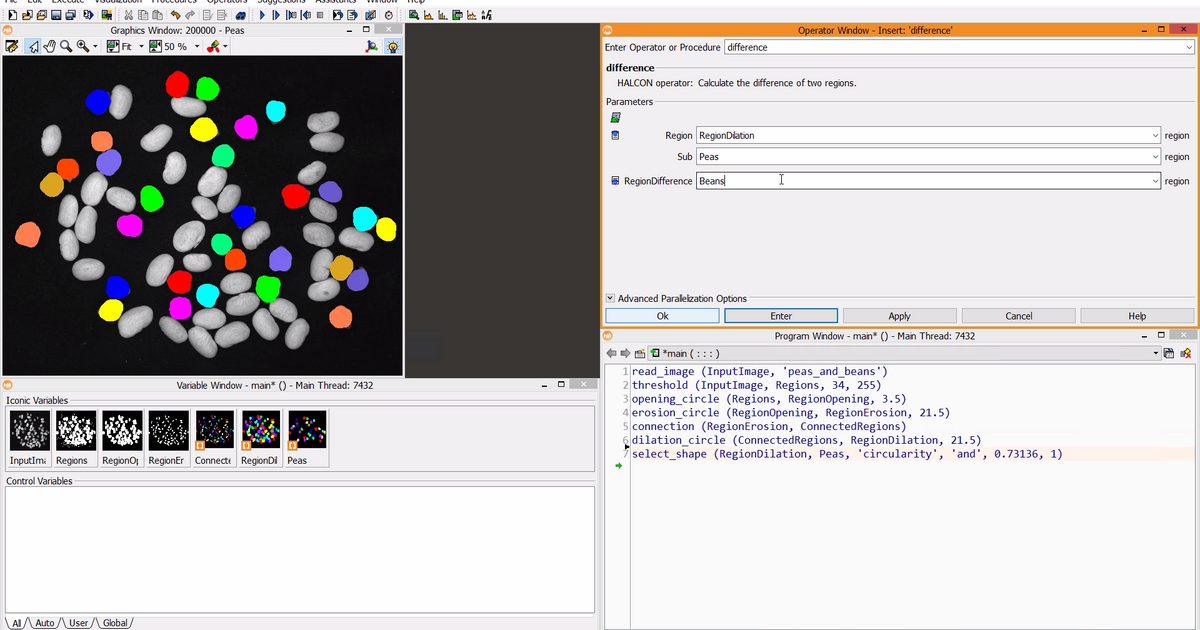Select the hand pan tool in Graphics Window

(x=49, y=47)
